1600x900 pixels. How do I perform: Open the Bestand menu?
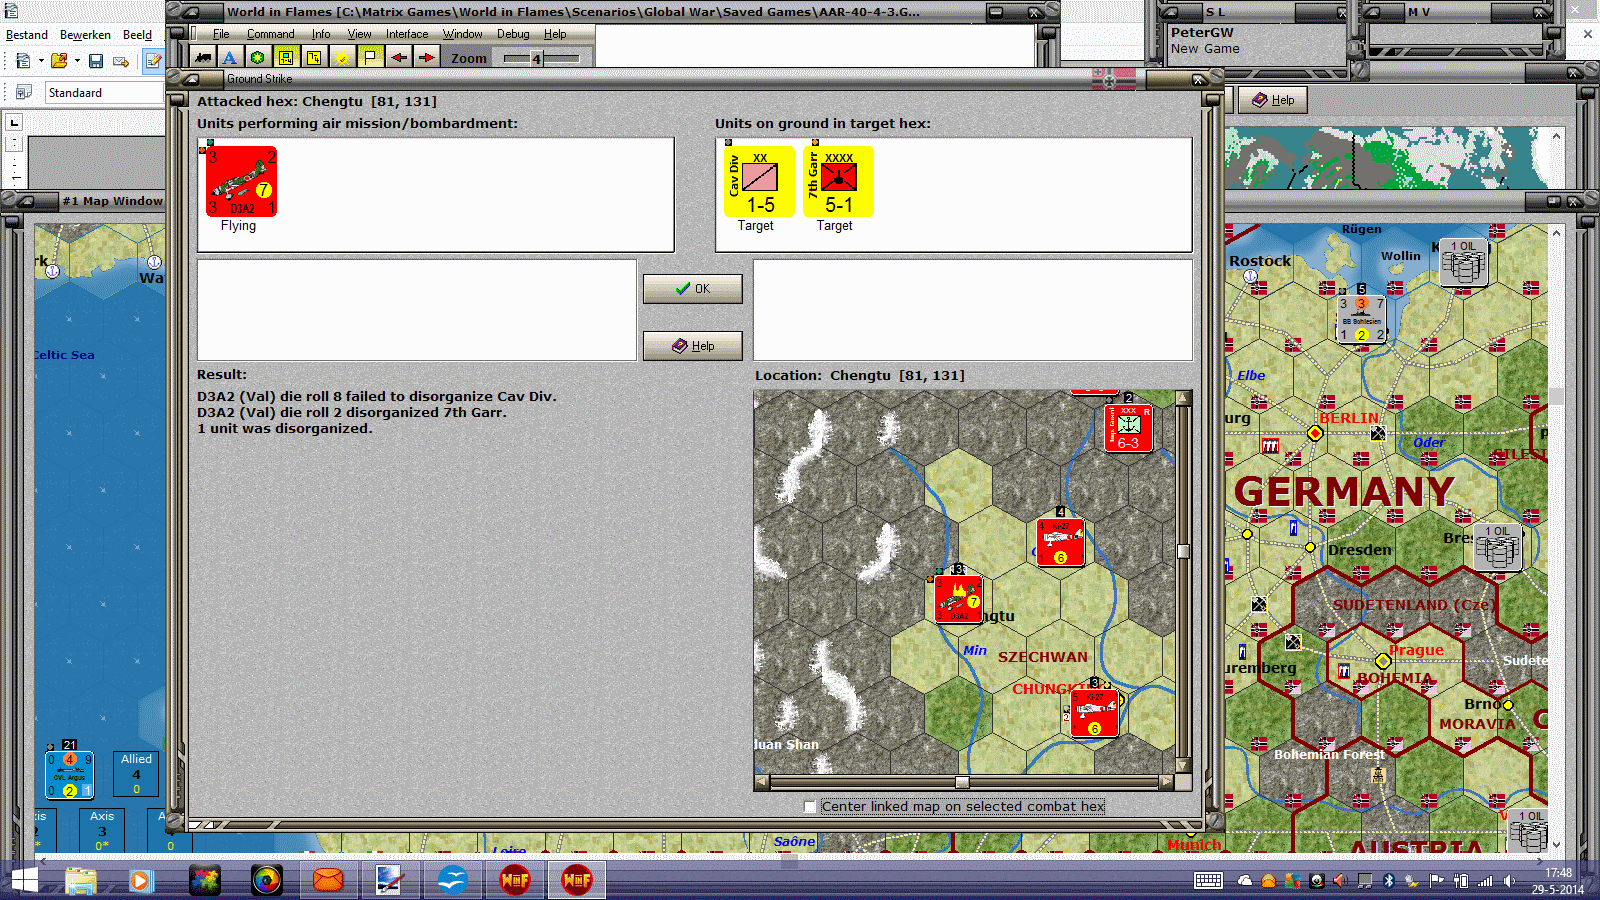pos(27,35)
